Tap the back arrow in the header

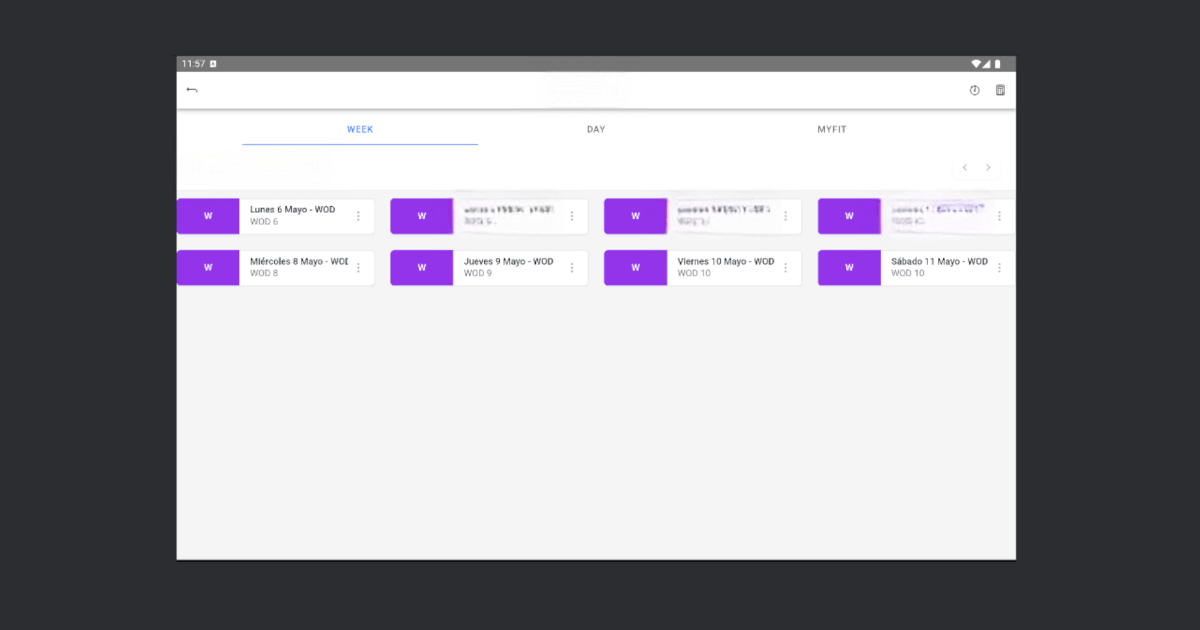(192, 90)
